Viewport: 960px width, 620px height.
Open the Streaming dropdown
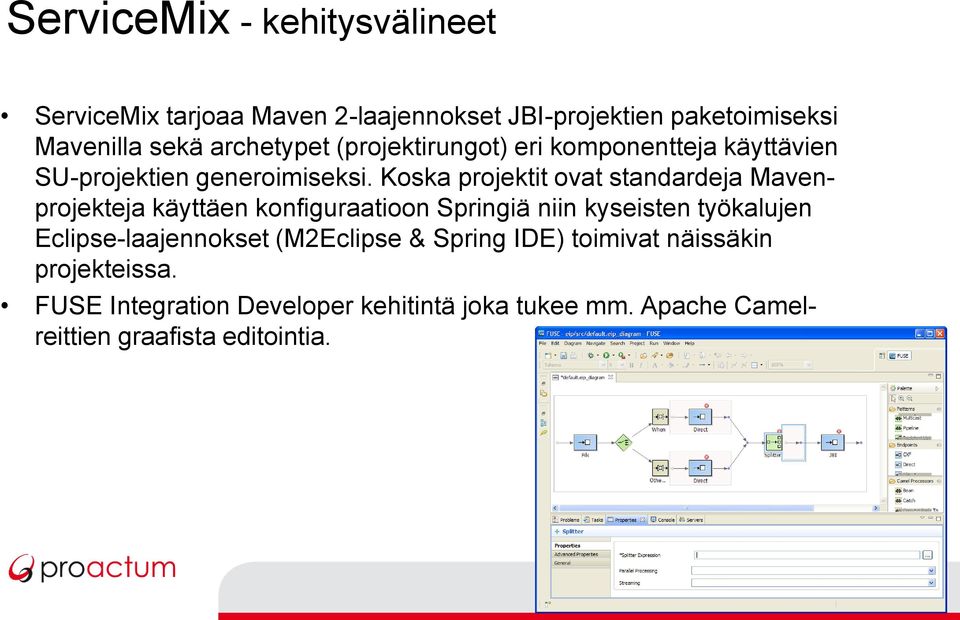(x=931, y=583)
